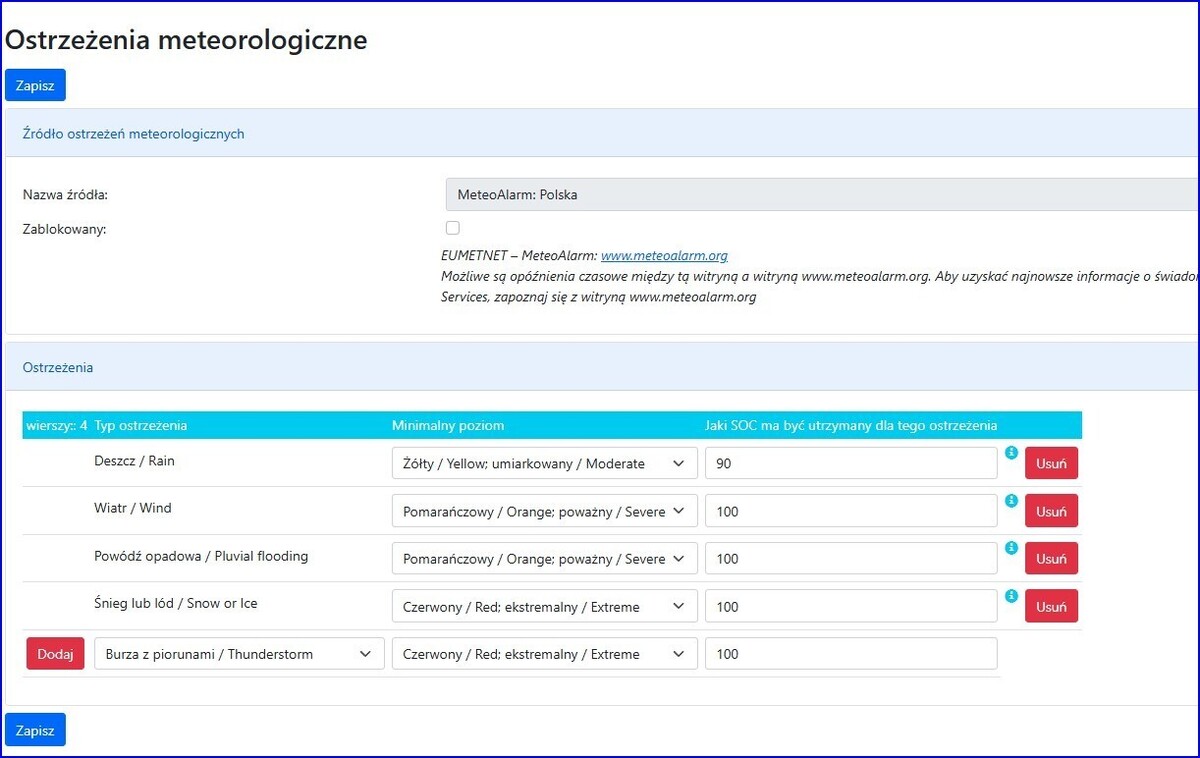Click the Nazwa źródła field MeteoAlarm: Polska

pyautogui.click(x=820, y=195)
